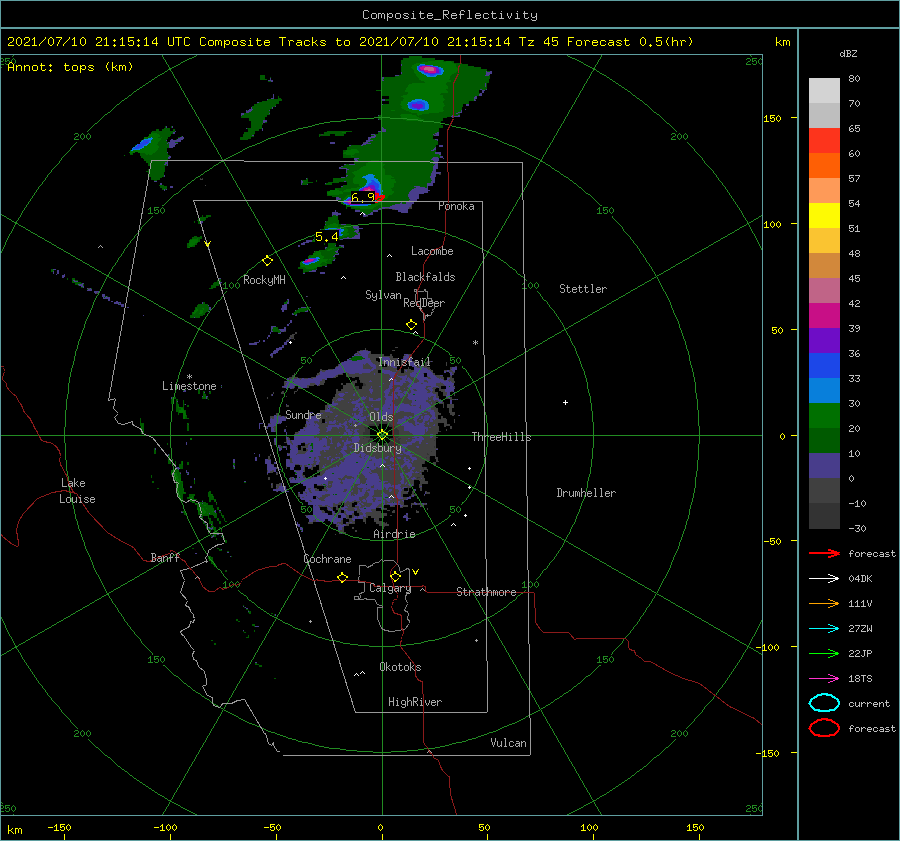Click the Lacombe city label
The width and height of the screenshot is (900, 841).
[432, 251]
